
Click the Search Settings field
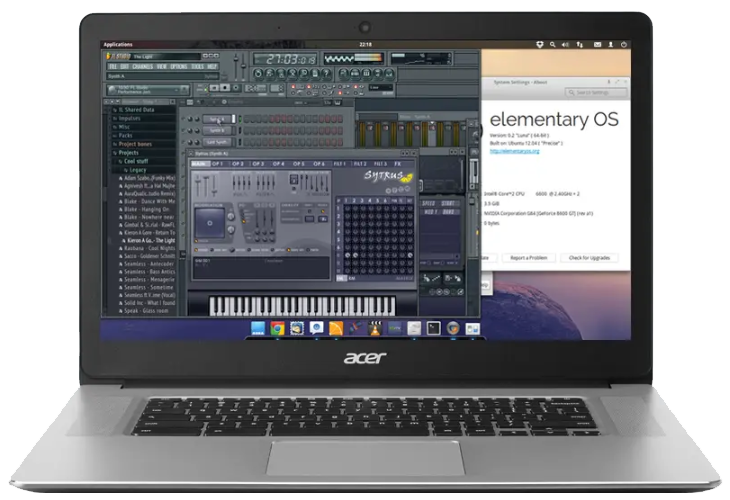(x=595, y=93)
